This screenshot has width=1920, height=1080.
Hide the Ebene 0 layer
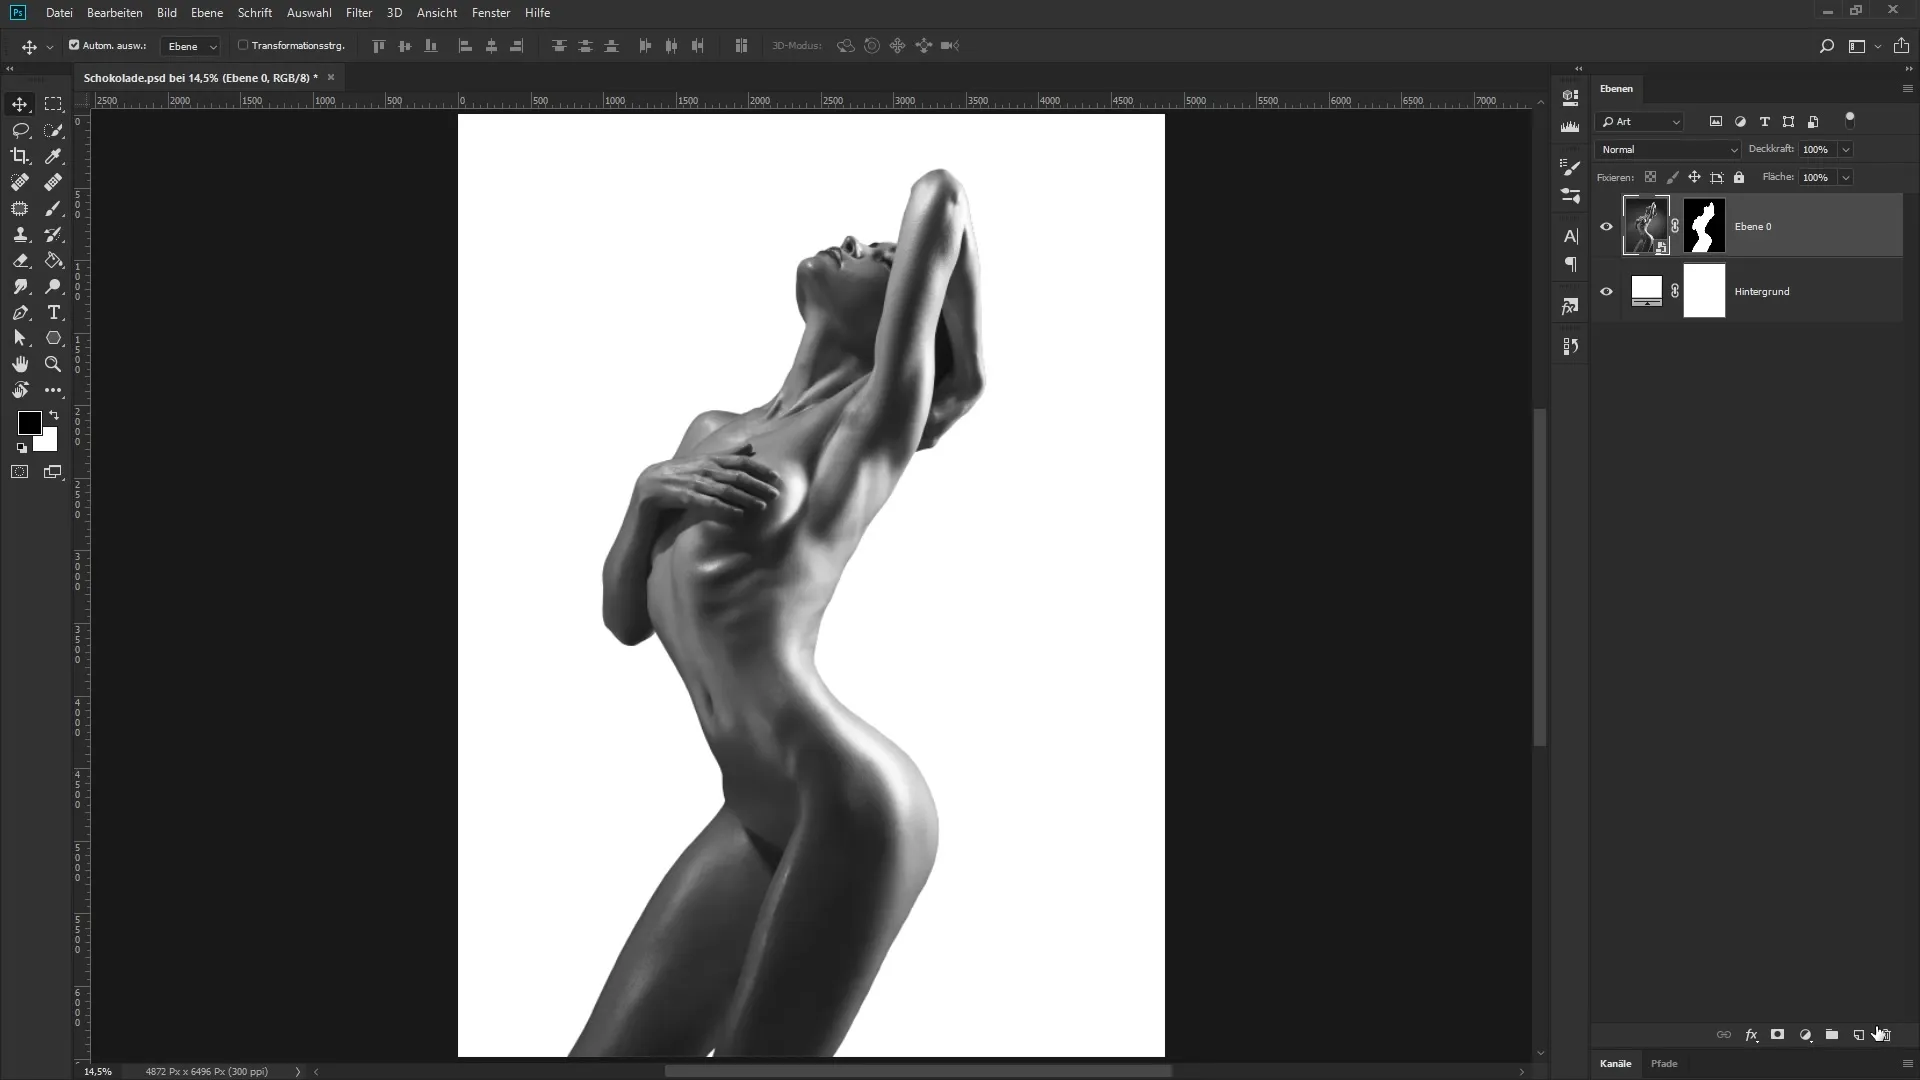pos(1606,226)
